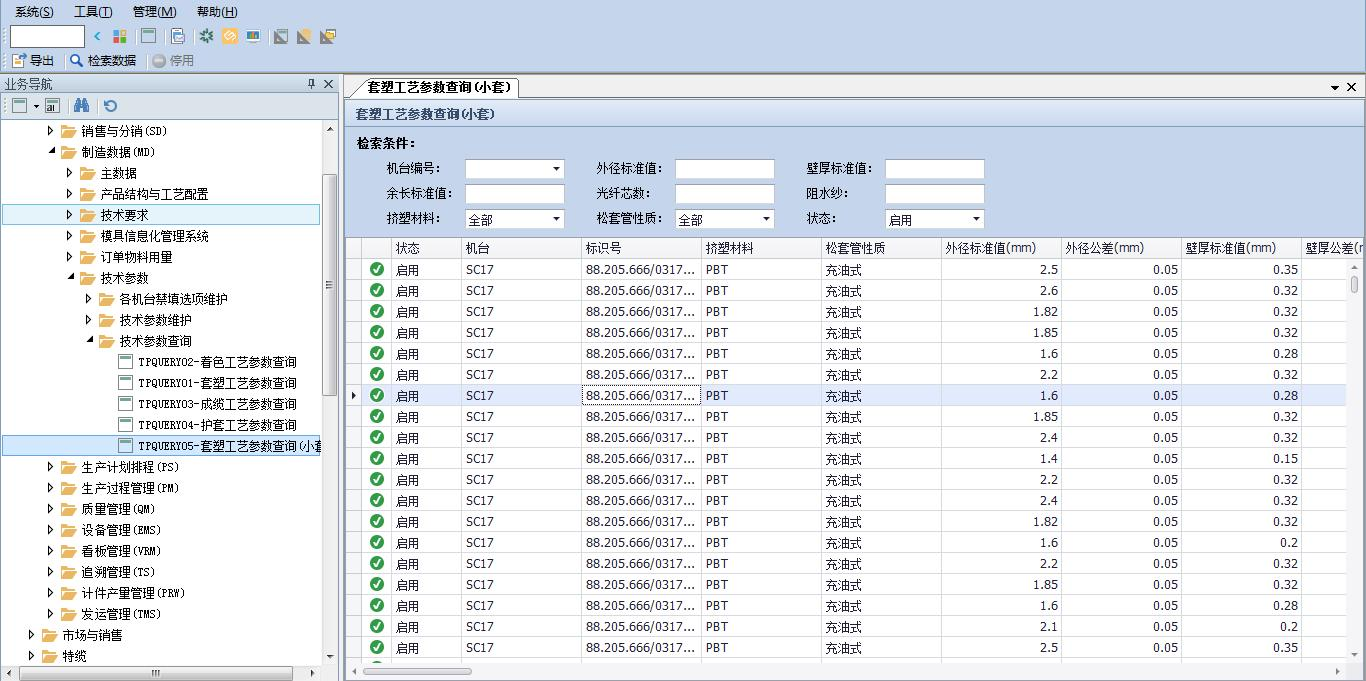Click the binoculars search icon in navigation panel
The image size is (1366, 681).
82,106
